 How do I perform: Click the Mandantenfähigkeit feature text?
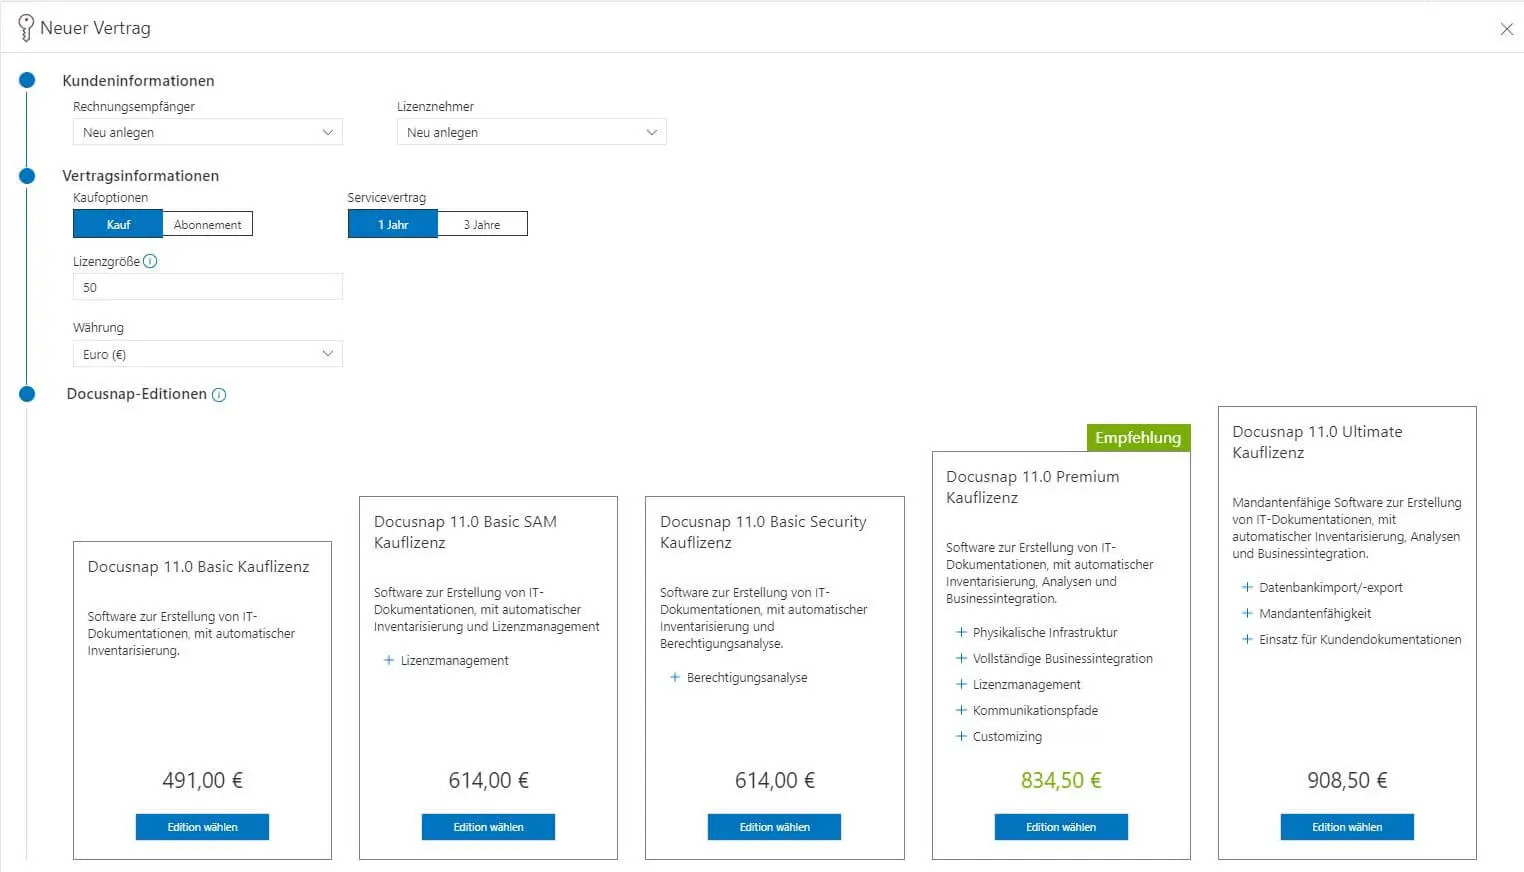[x=1315, y=613]
